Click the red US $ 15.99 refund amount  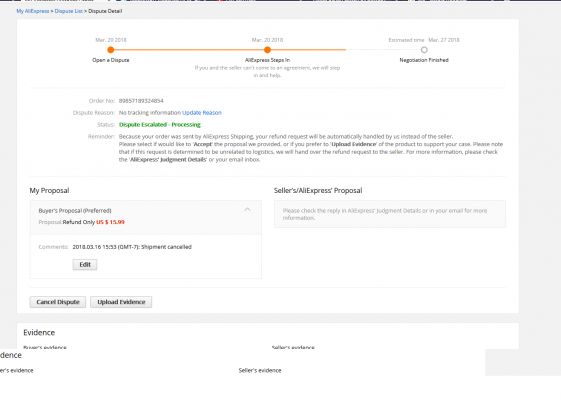pyautogui.click(x=110, y=222)
